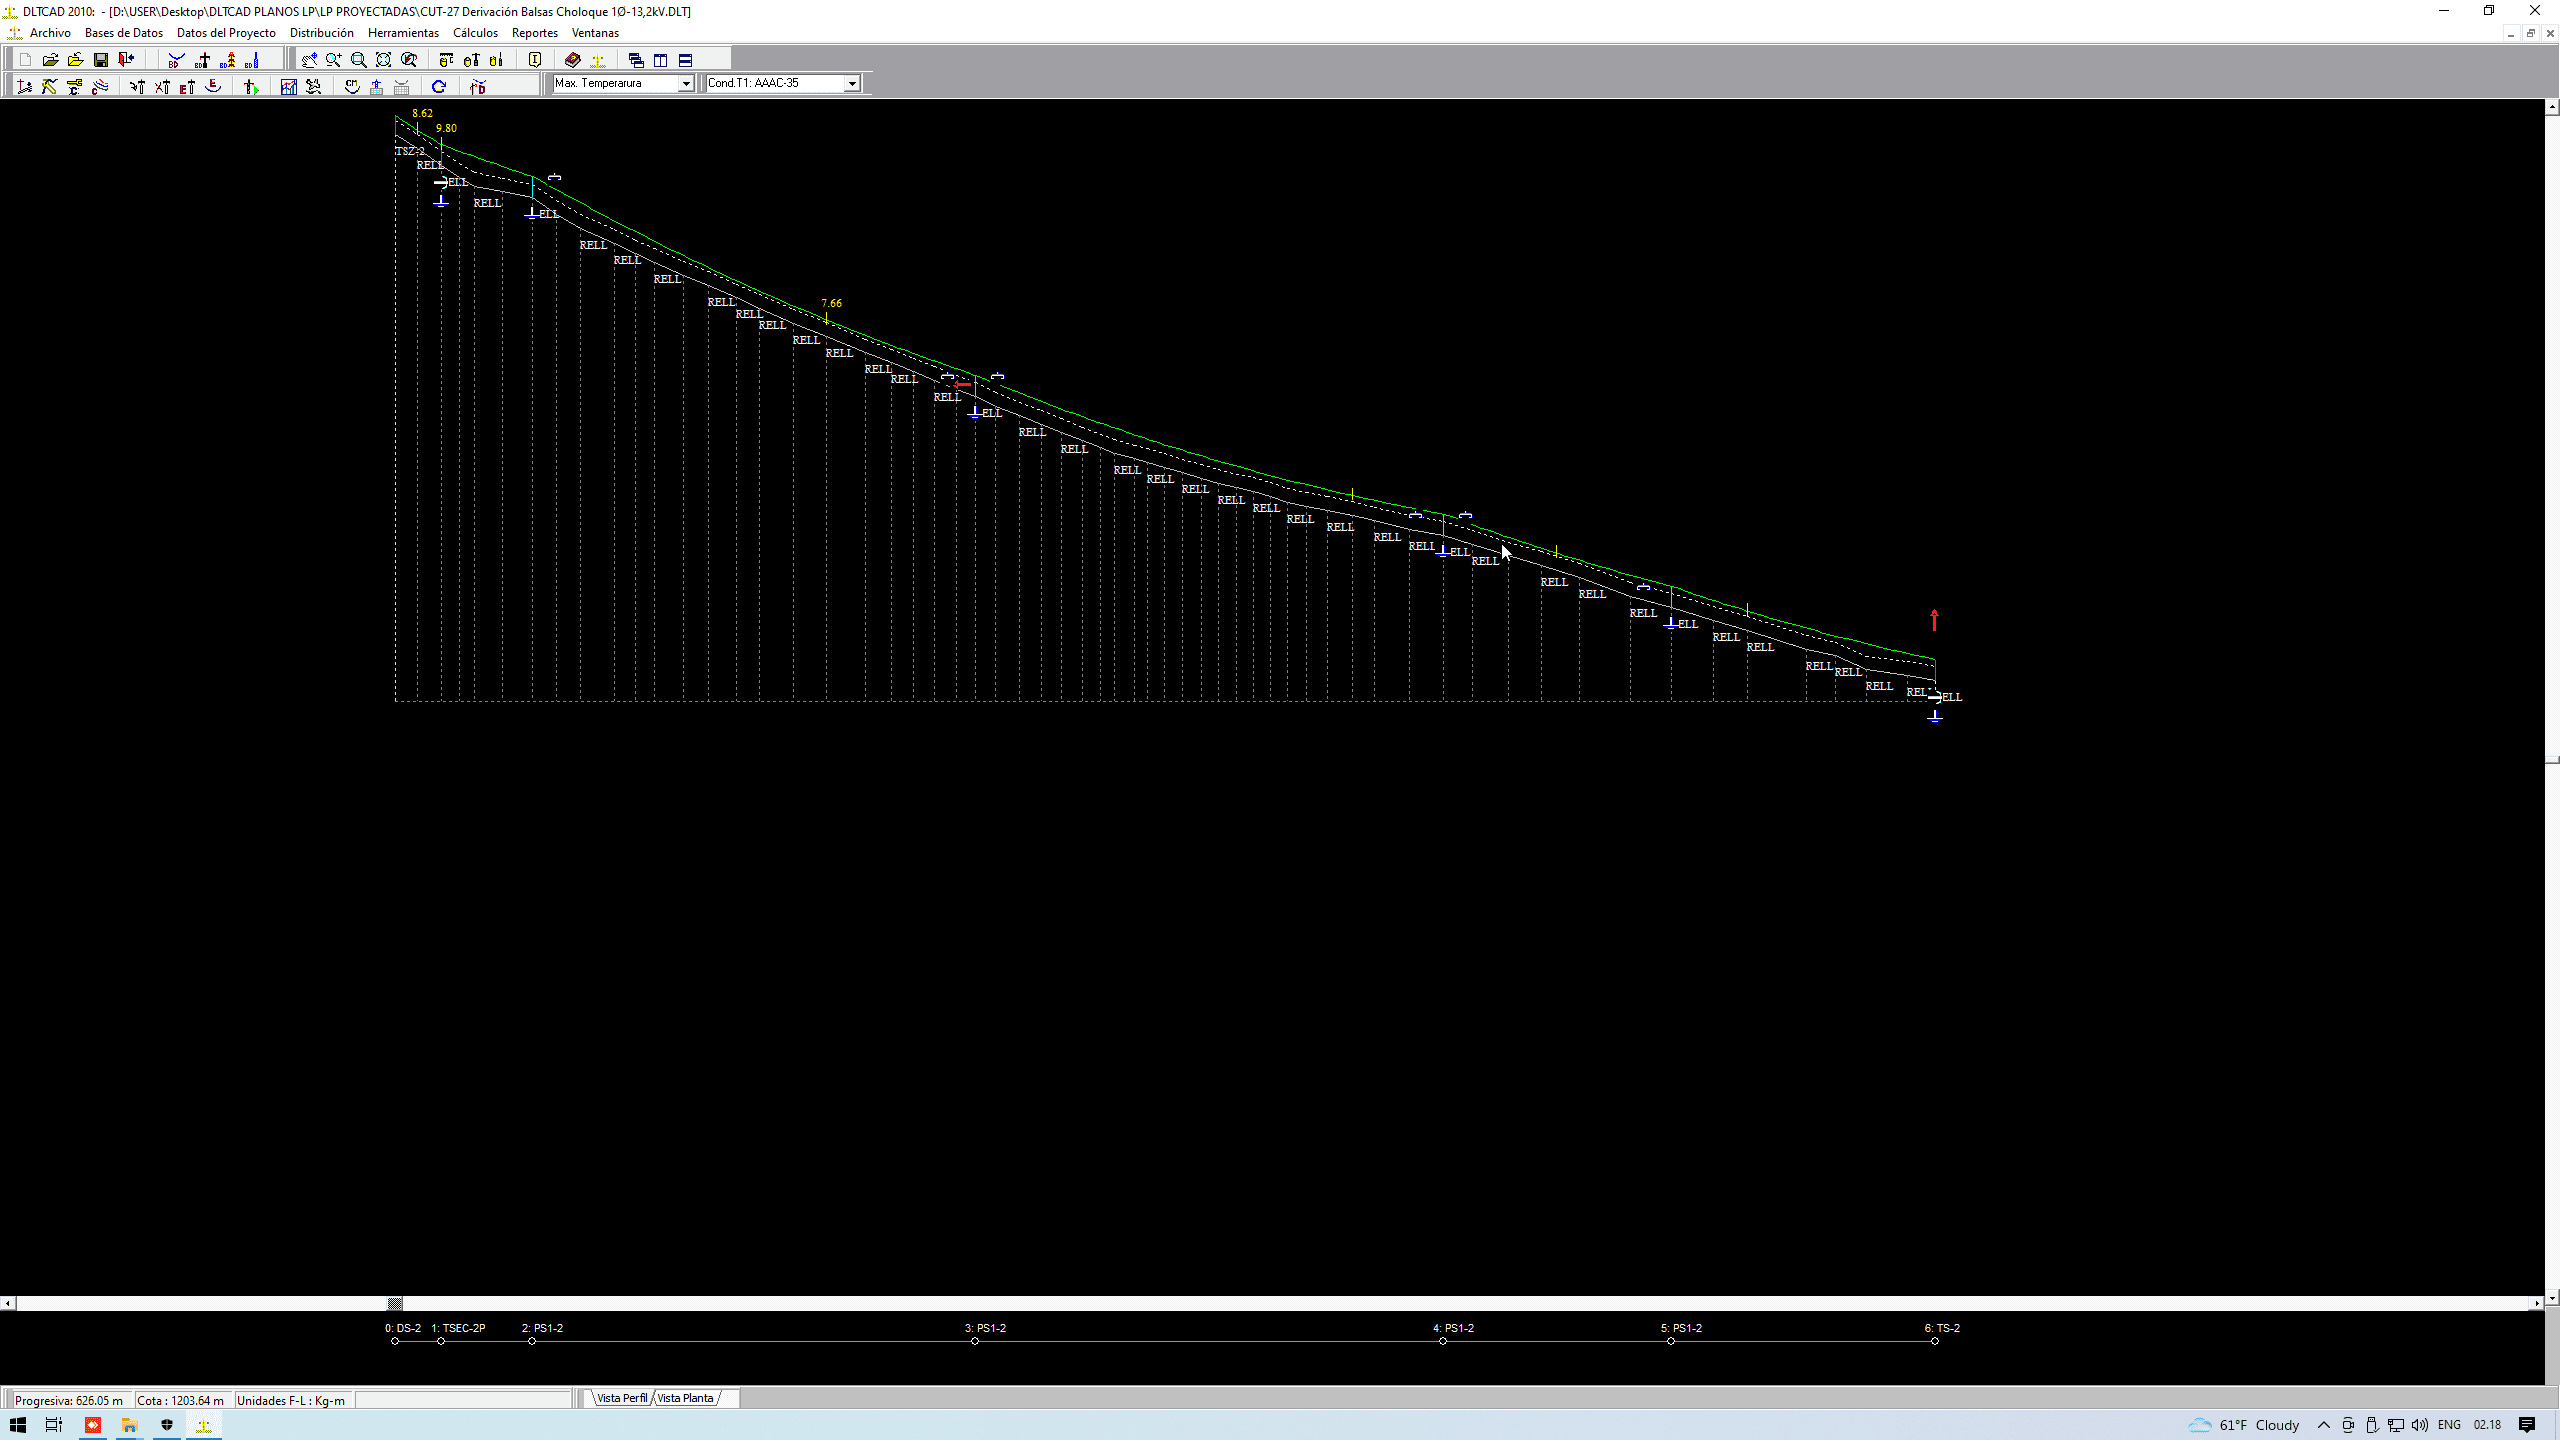The width and height of the screenshot is (2560, 1440).
Task: Open the Distribución menu
Action: (x=321, y=33)
